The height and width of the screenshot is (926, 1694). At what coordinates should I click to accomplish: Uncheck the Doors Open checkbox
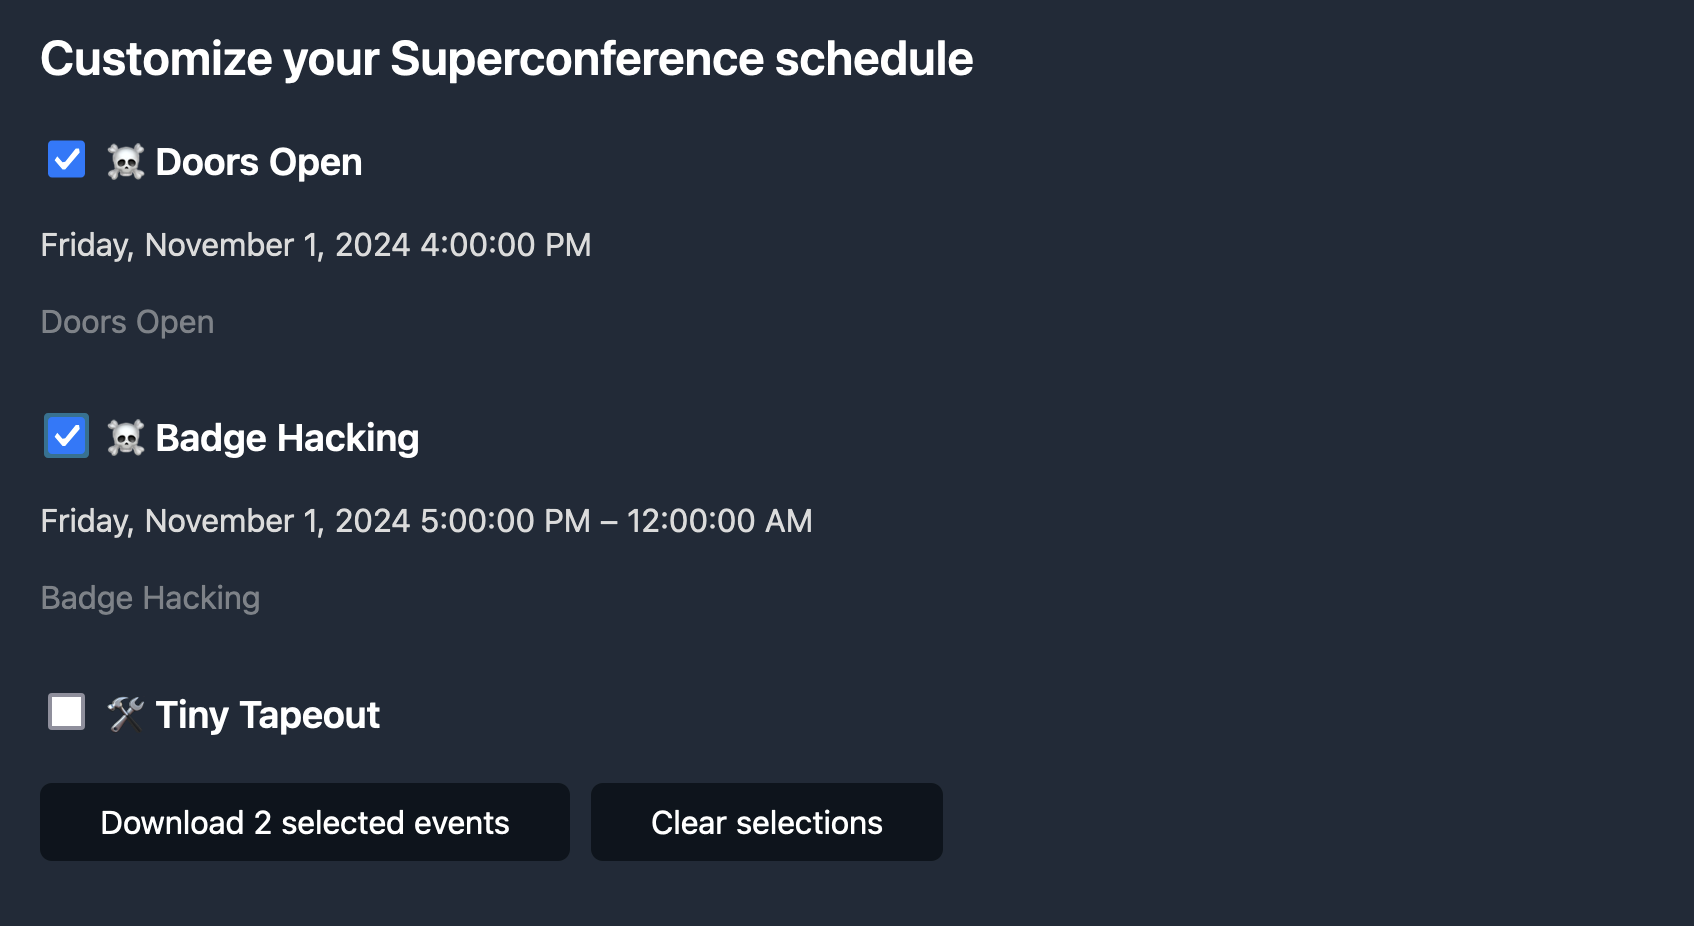tap(67, 160)
